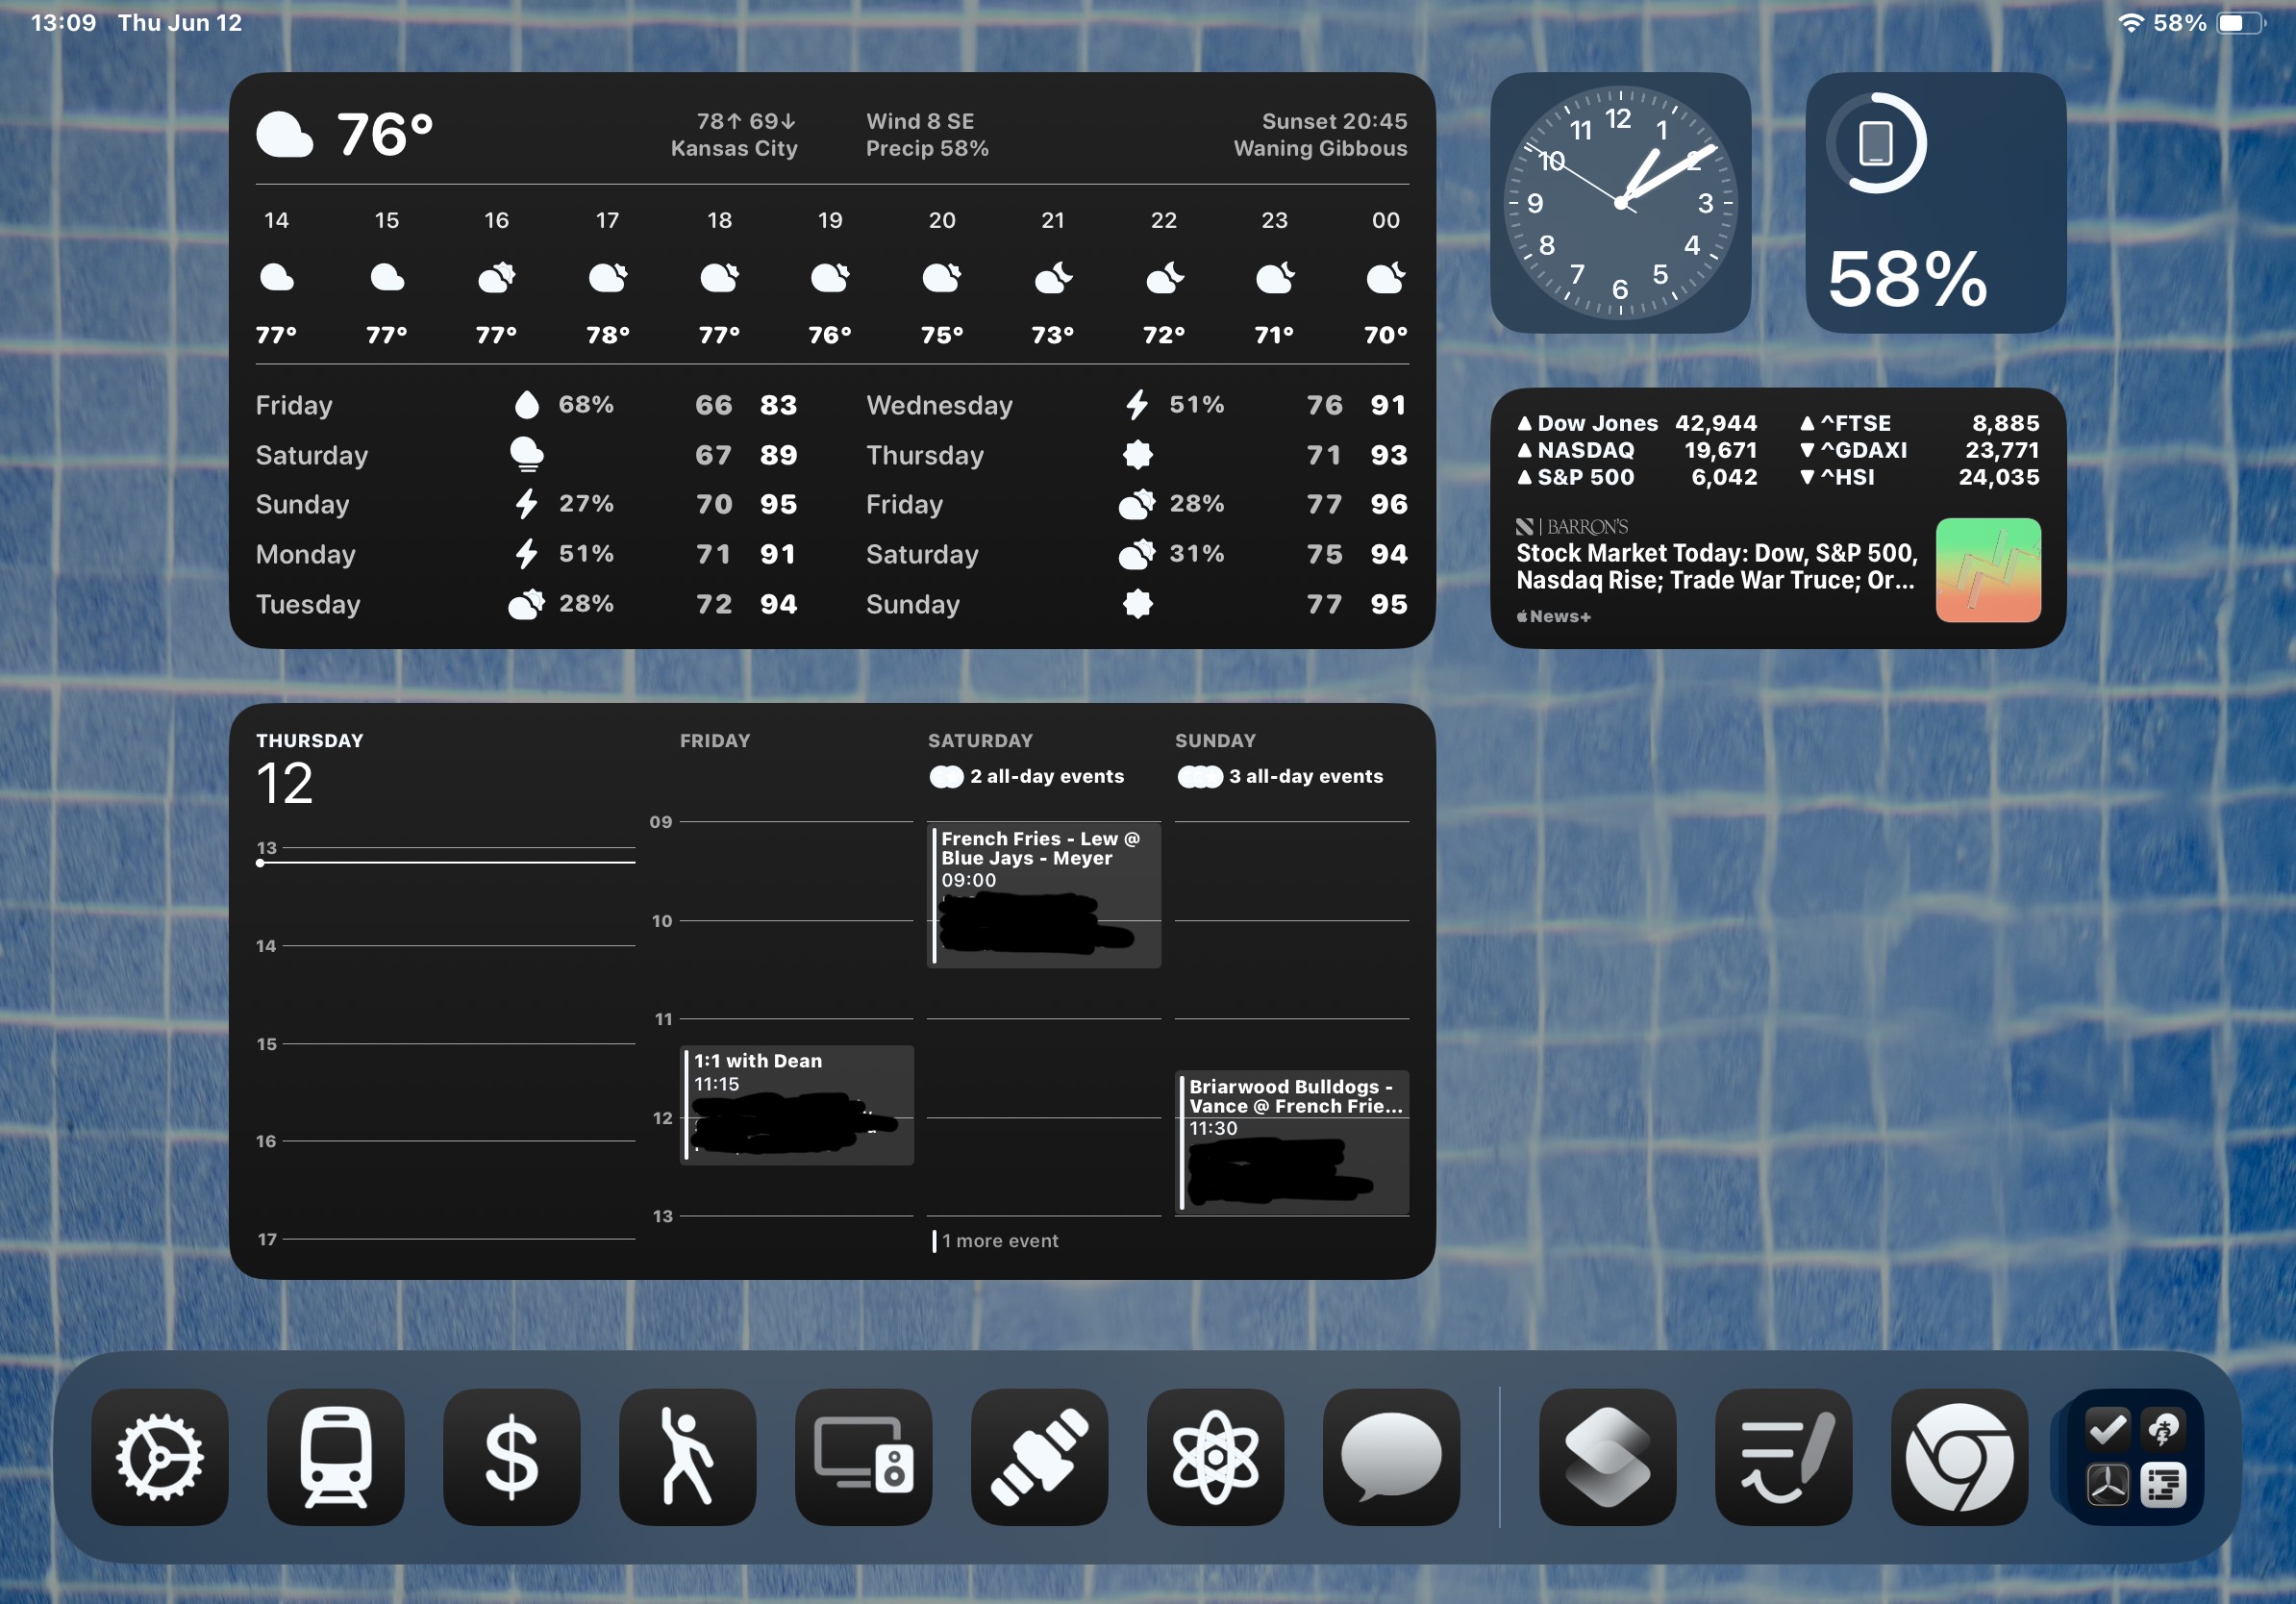2296x1604 pixels.
Task: Open Briarwood Bulldogs - Vance event
Action: 1292,1144
